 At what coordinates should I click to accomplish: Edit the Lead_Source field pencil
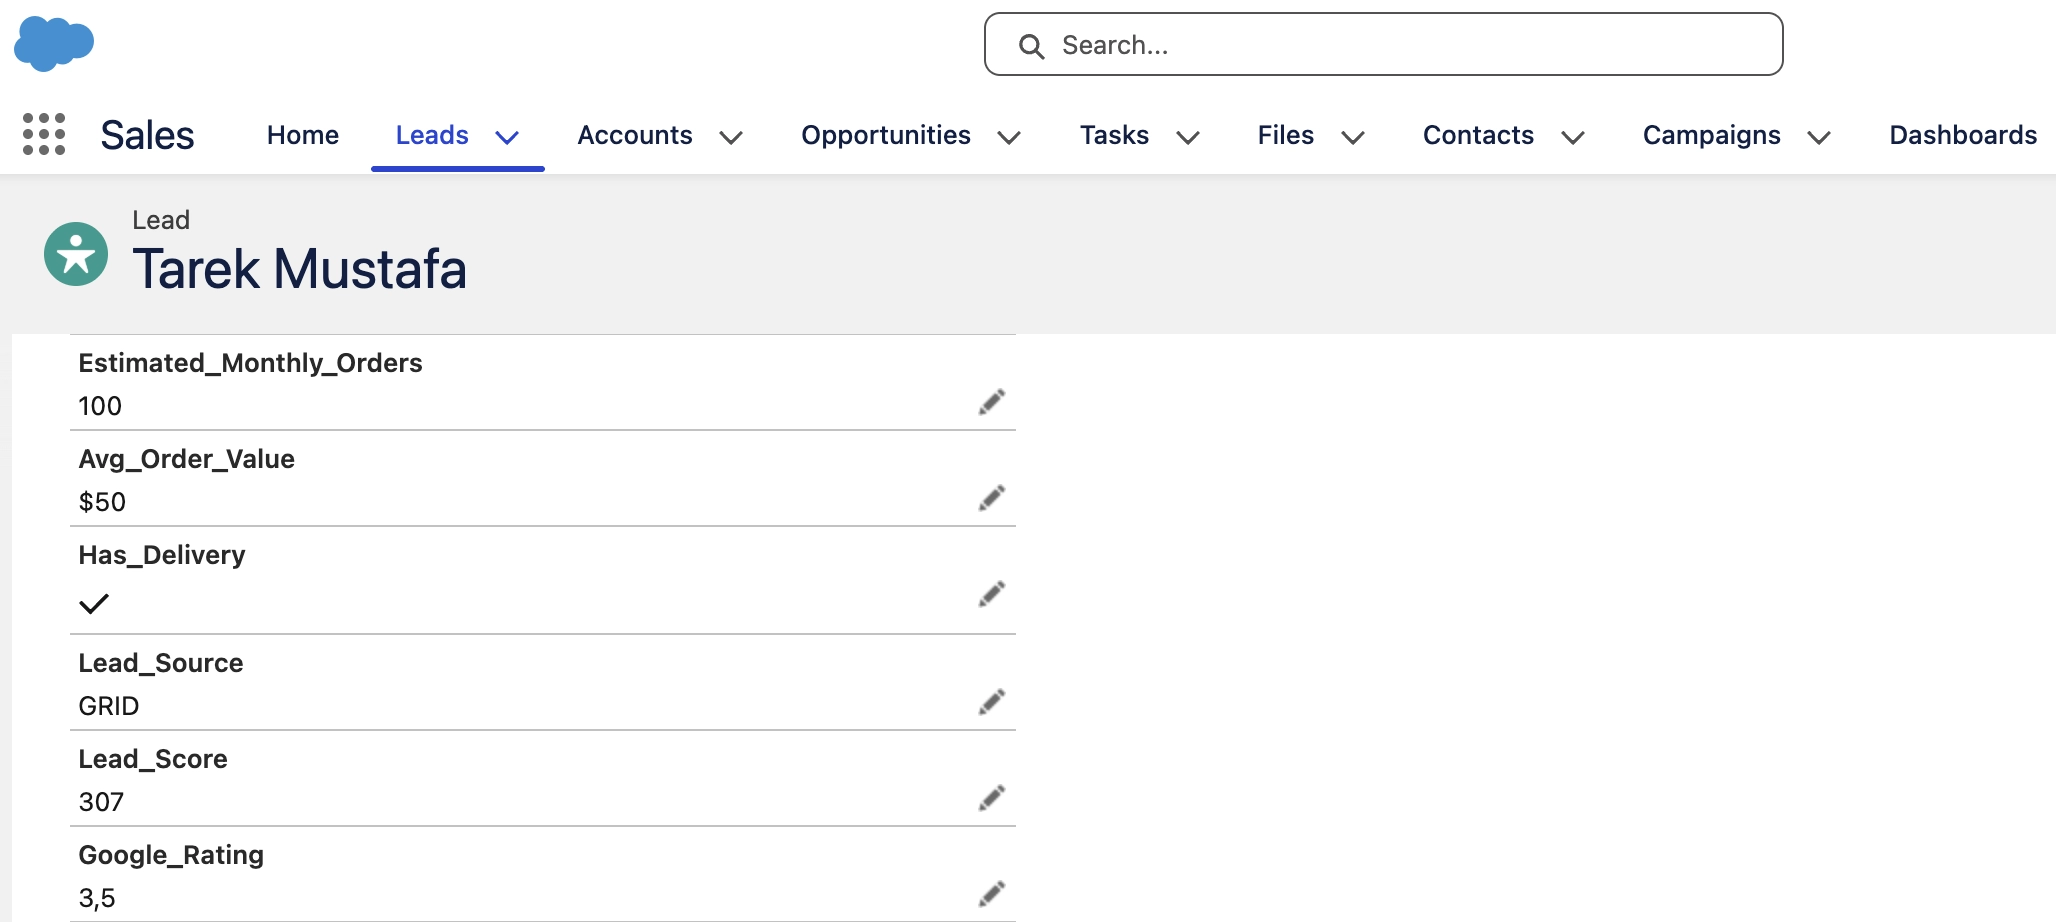[991, 702]
